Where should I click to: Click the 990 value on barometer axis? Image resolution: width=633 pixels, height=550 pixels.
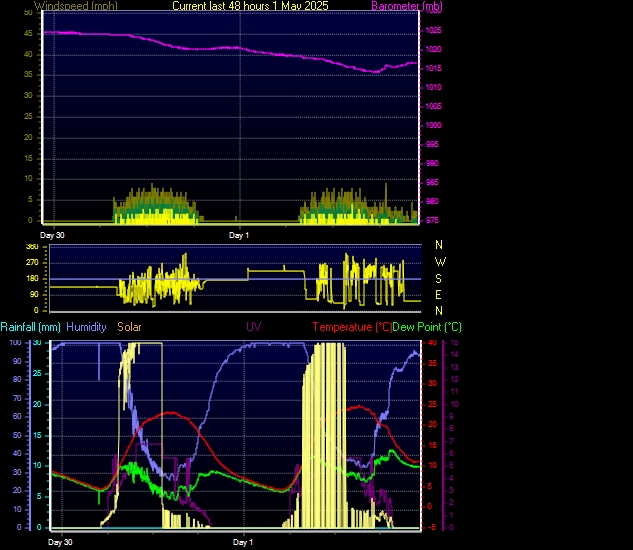[432, 163]
